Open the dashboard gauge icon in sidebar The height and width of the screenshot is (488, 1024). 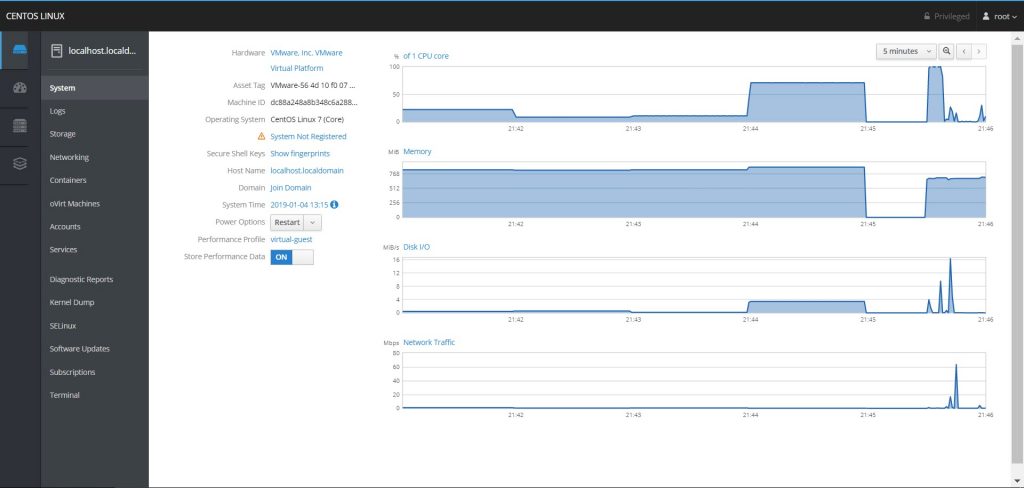(x=20, y=88)
